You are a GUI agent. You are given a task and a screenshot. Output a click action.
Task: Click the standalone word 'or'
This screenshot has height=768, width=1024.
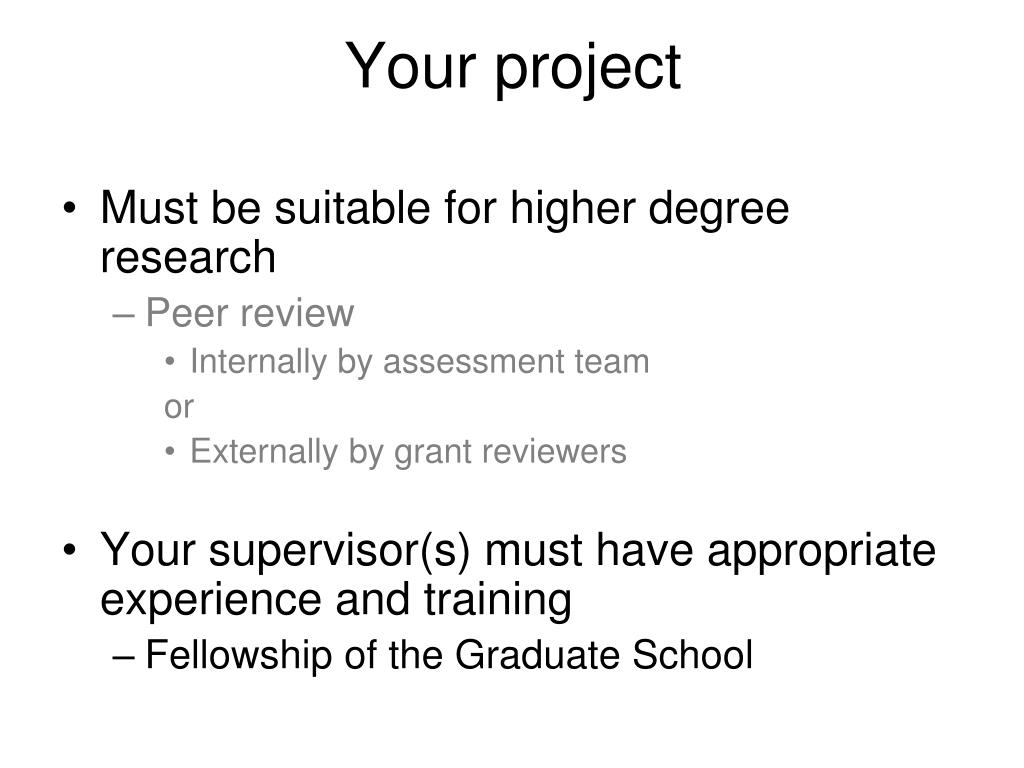(178, 408)
